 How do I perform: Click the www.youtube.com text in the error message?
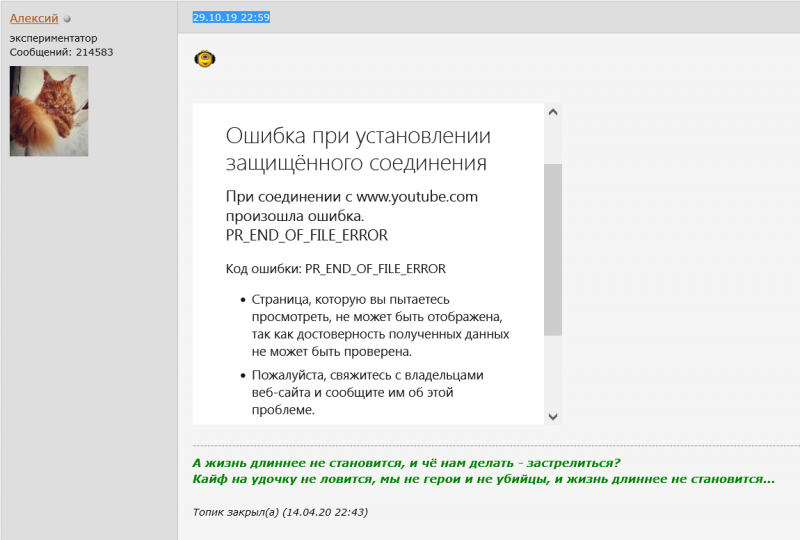coord(417,196)
